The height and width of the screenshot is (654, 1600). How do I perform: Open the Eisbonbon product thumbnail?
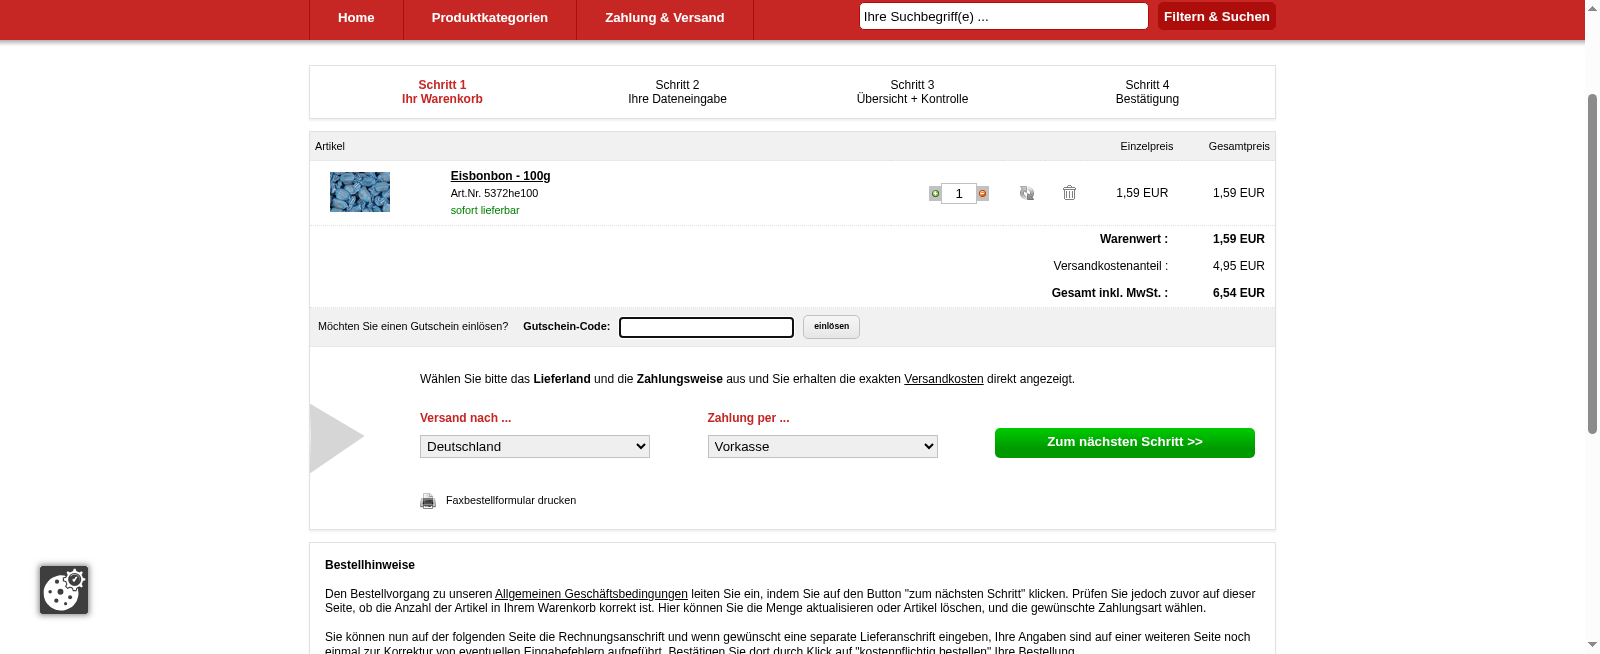(360, 192)
